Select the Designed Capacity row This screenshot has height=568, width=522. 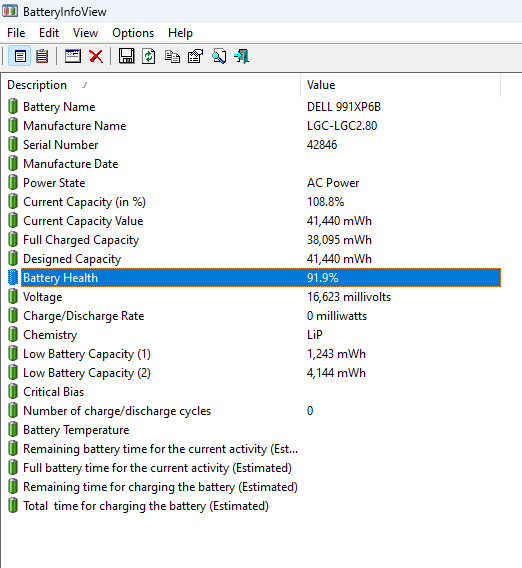254,259
